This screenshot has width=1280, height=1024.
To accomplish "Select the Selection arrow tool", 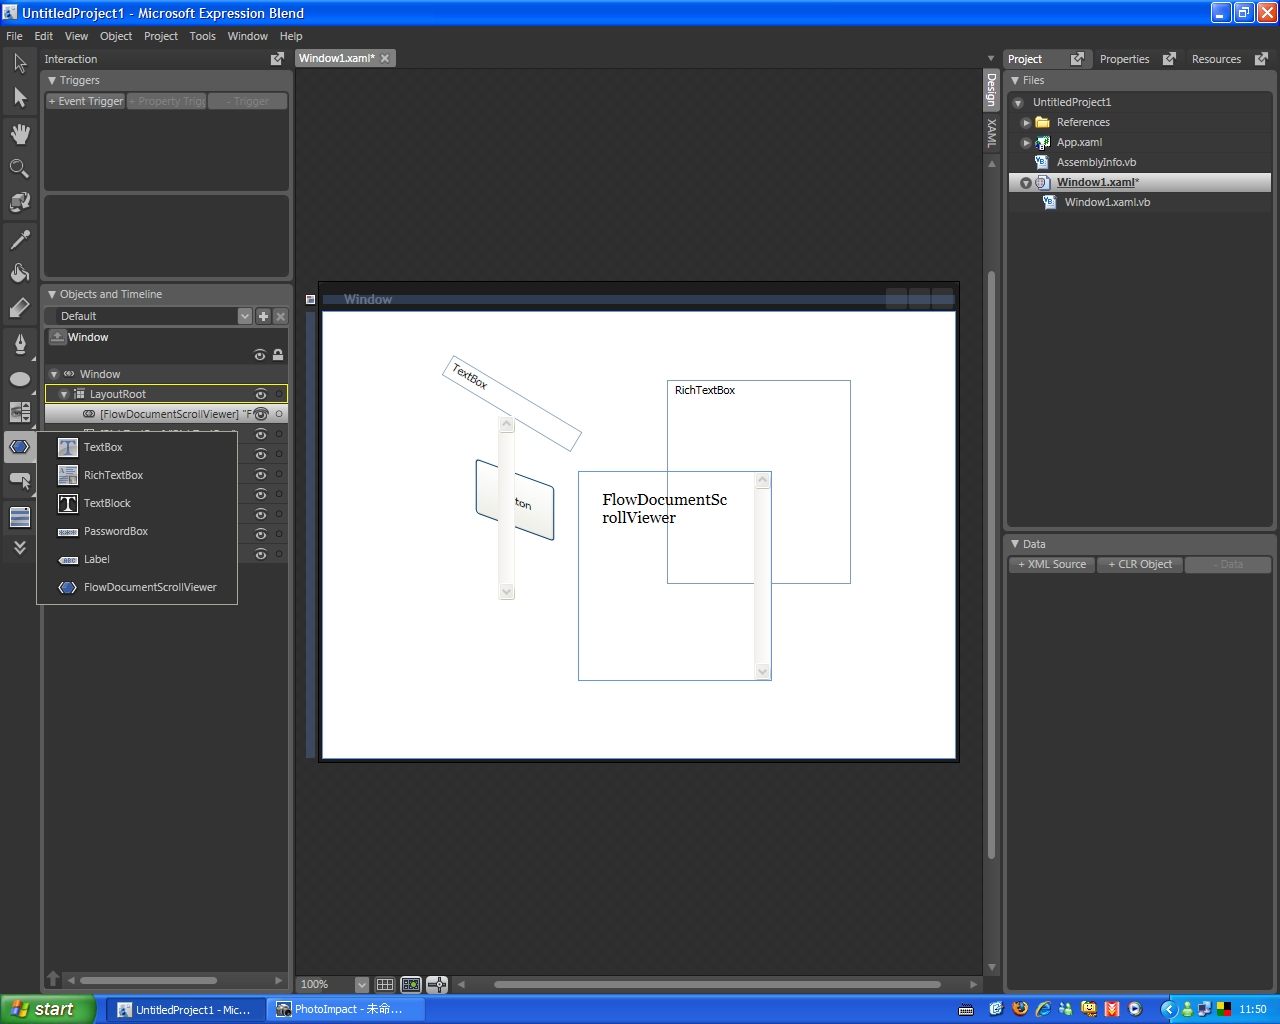I will 20,64.
